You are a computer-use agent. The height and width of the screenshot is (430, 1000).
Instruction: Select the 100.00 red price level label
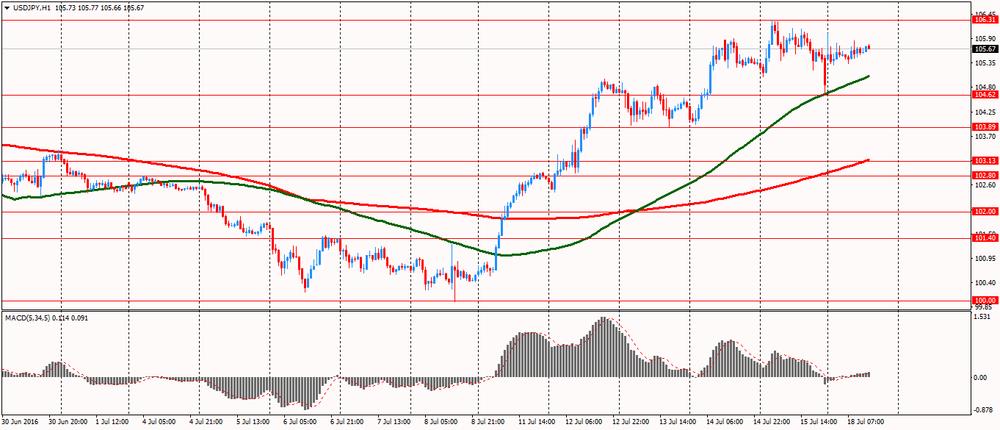point(985,300)
